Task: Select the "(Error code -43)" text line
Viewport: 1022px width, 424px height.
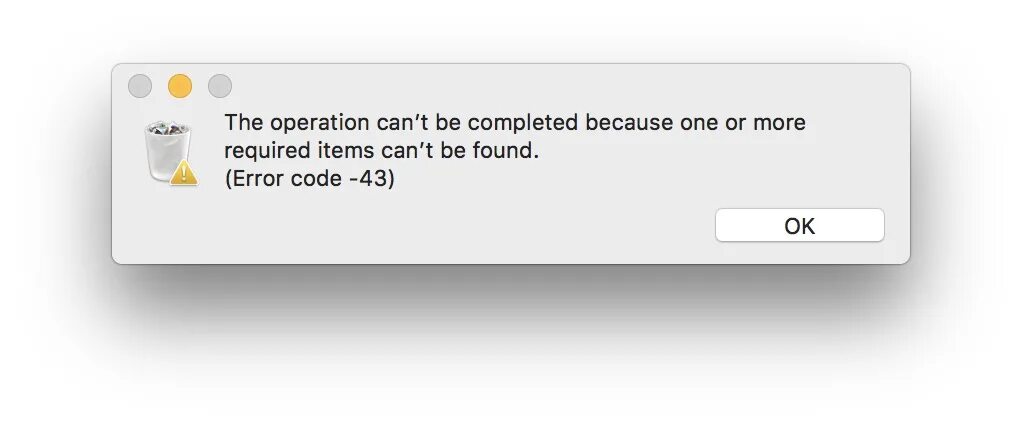Action: point(310,178)
